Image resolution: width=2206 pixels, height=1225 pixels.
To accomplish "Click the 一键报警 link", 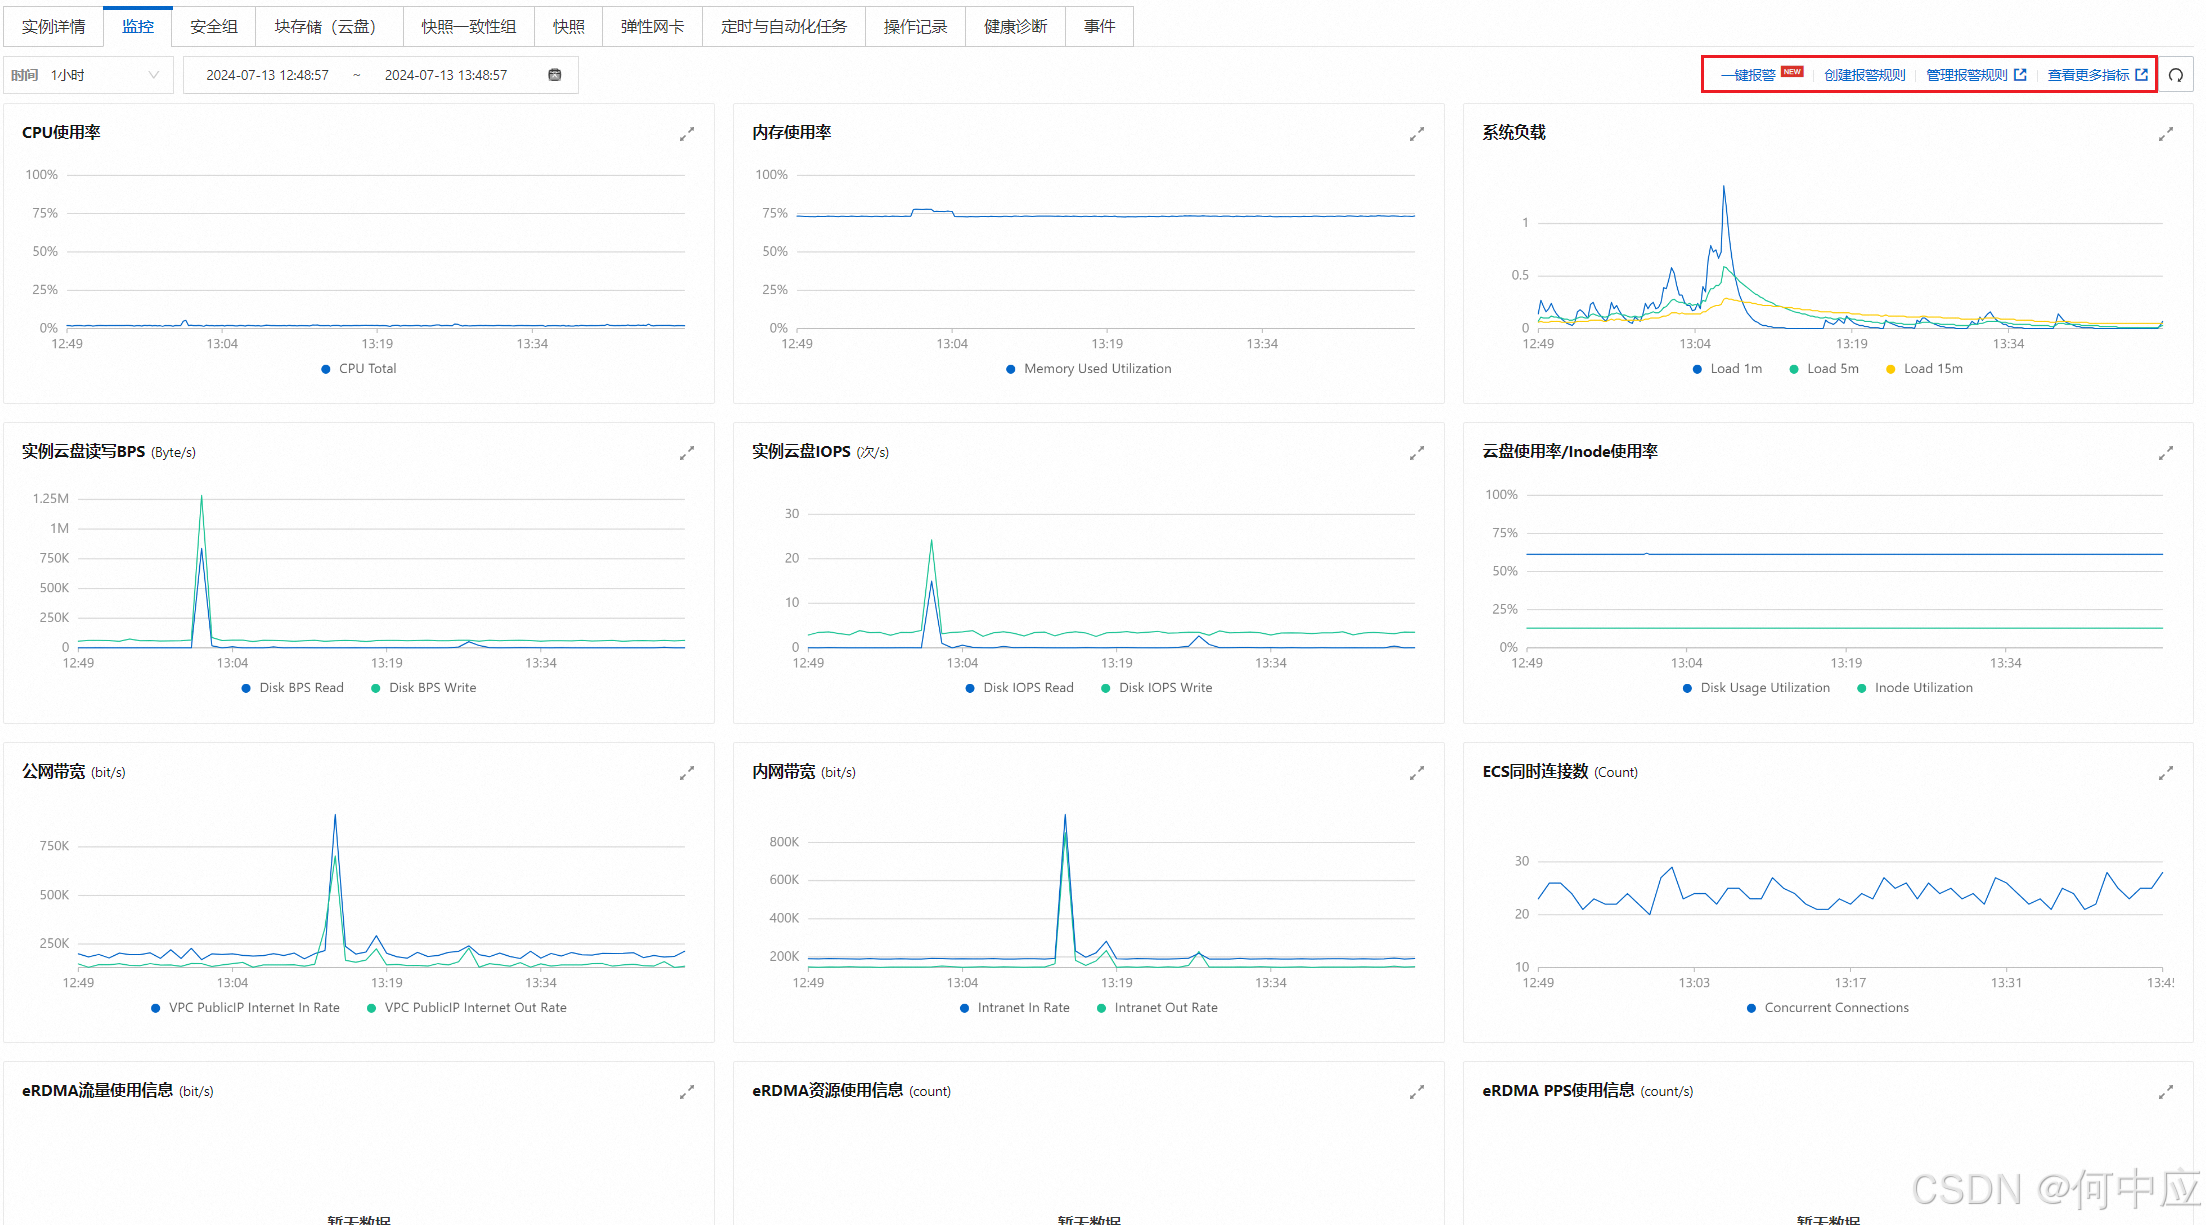I will coord(1748,75).
